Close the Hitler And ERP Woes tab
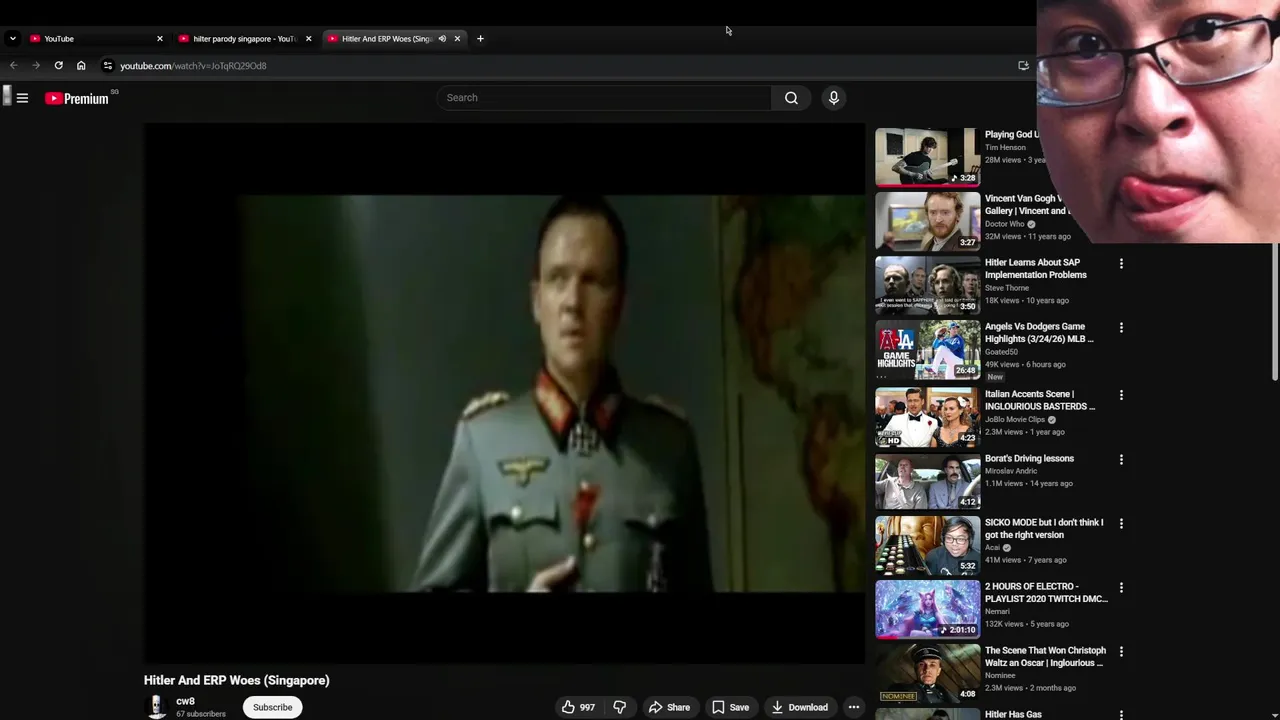Viewport: 1280px width, 720px height. point(457,39)
